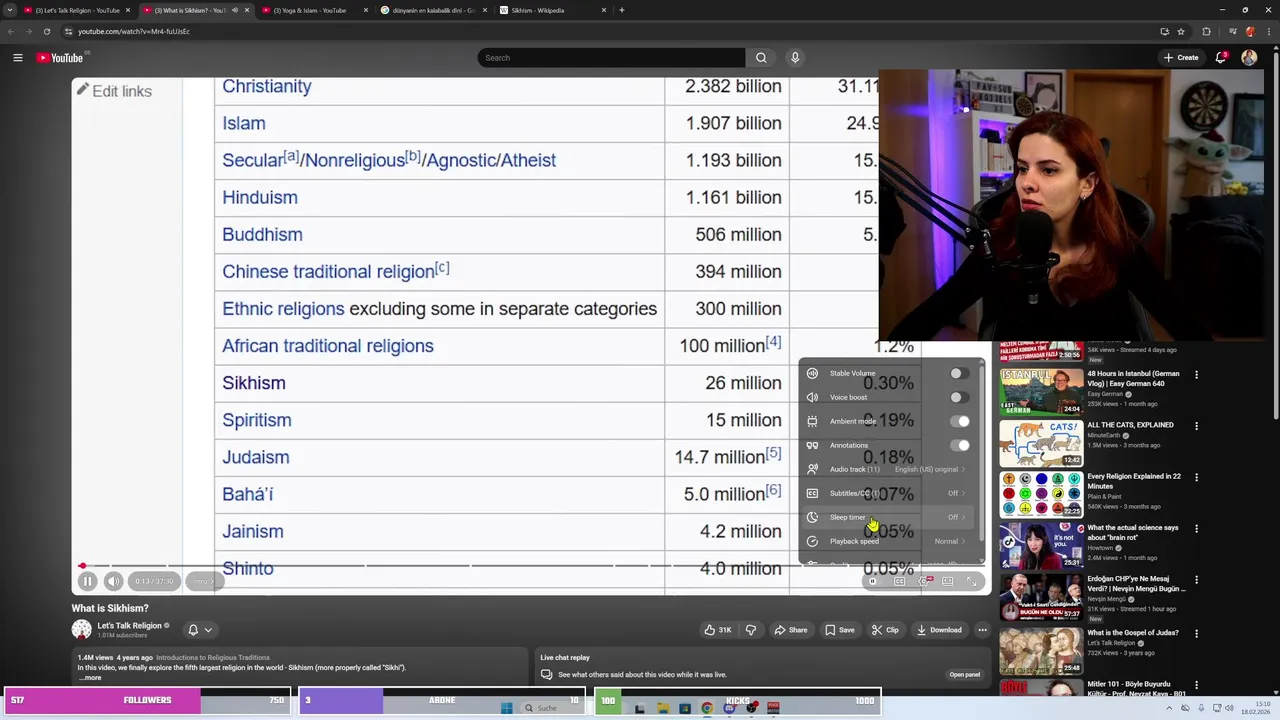Expand the description with '...more'
This screenshot has width=1280, height=720.
pos(90,678)
